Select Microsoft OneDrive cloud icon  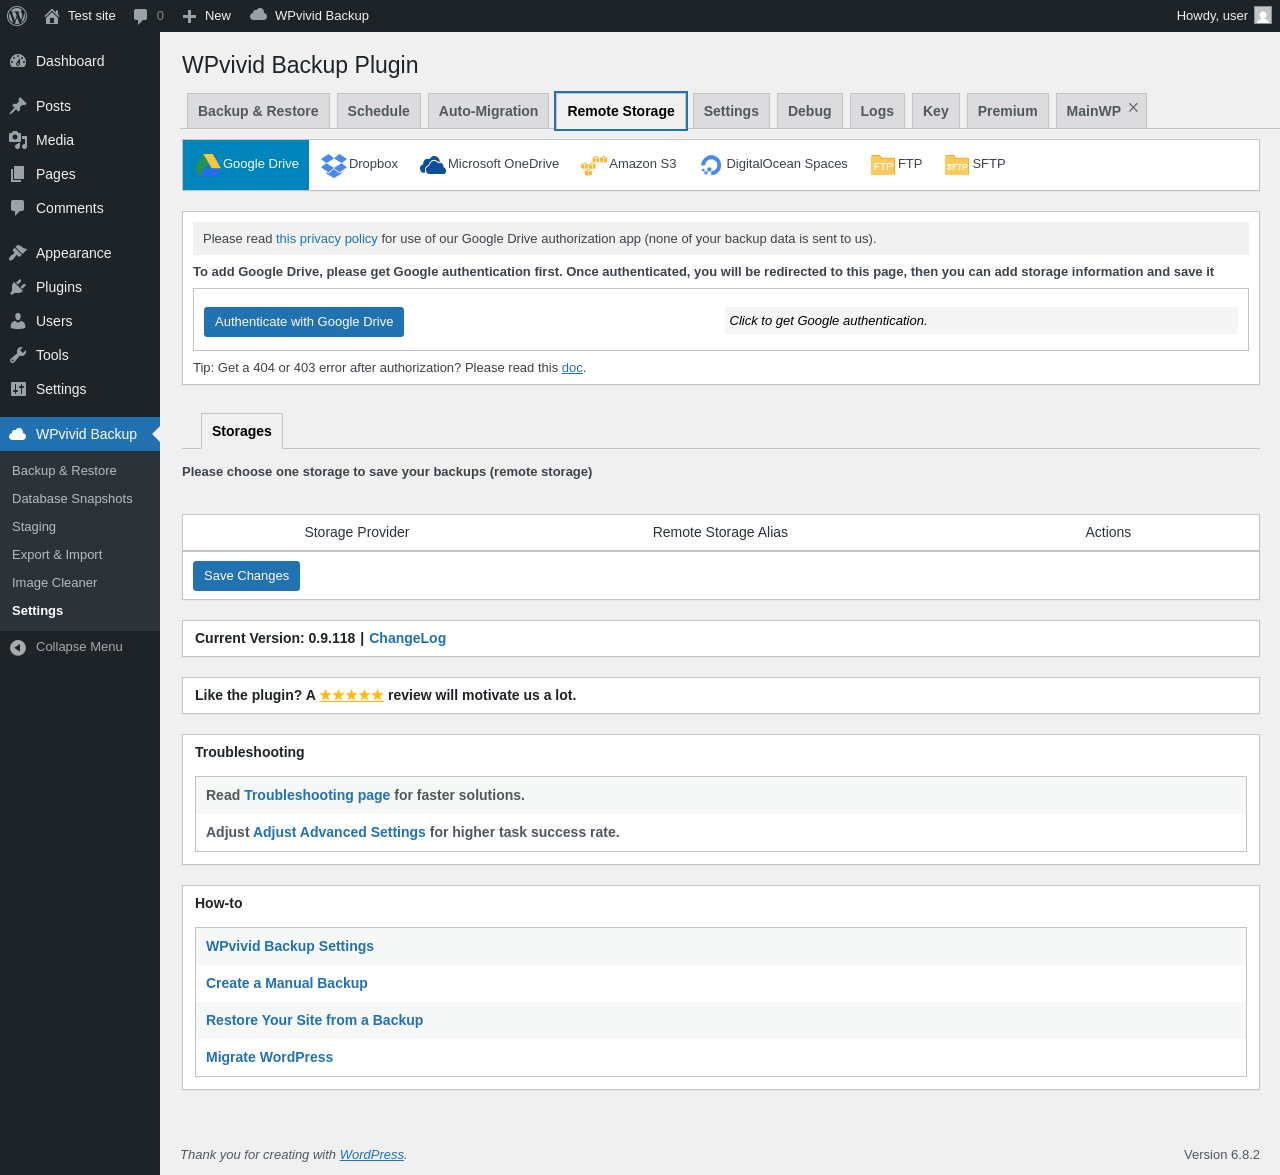coord(433,165)
